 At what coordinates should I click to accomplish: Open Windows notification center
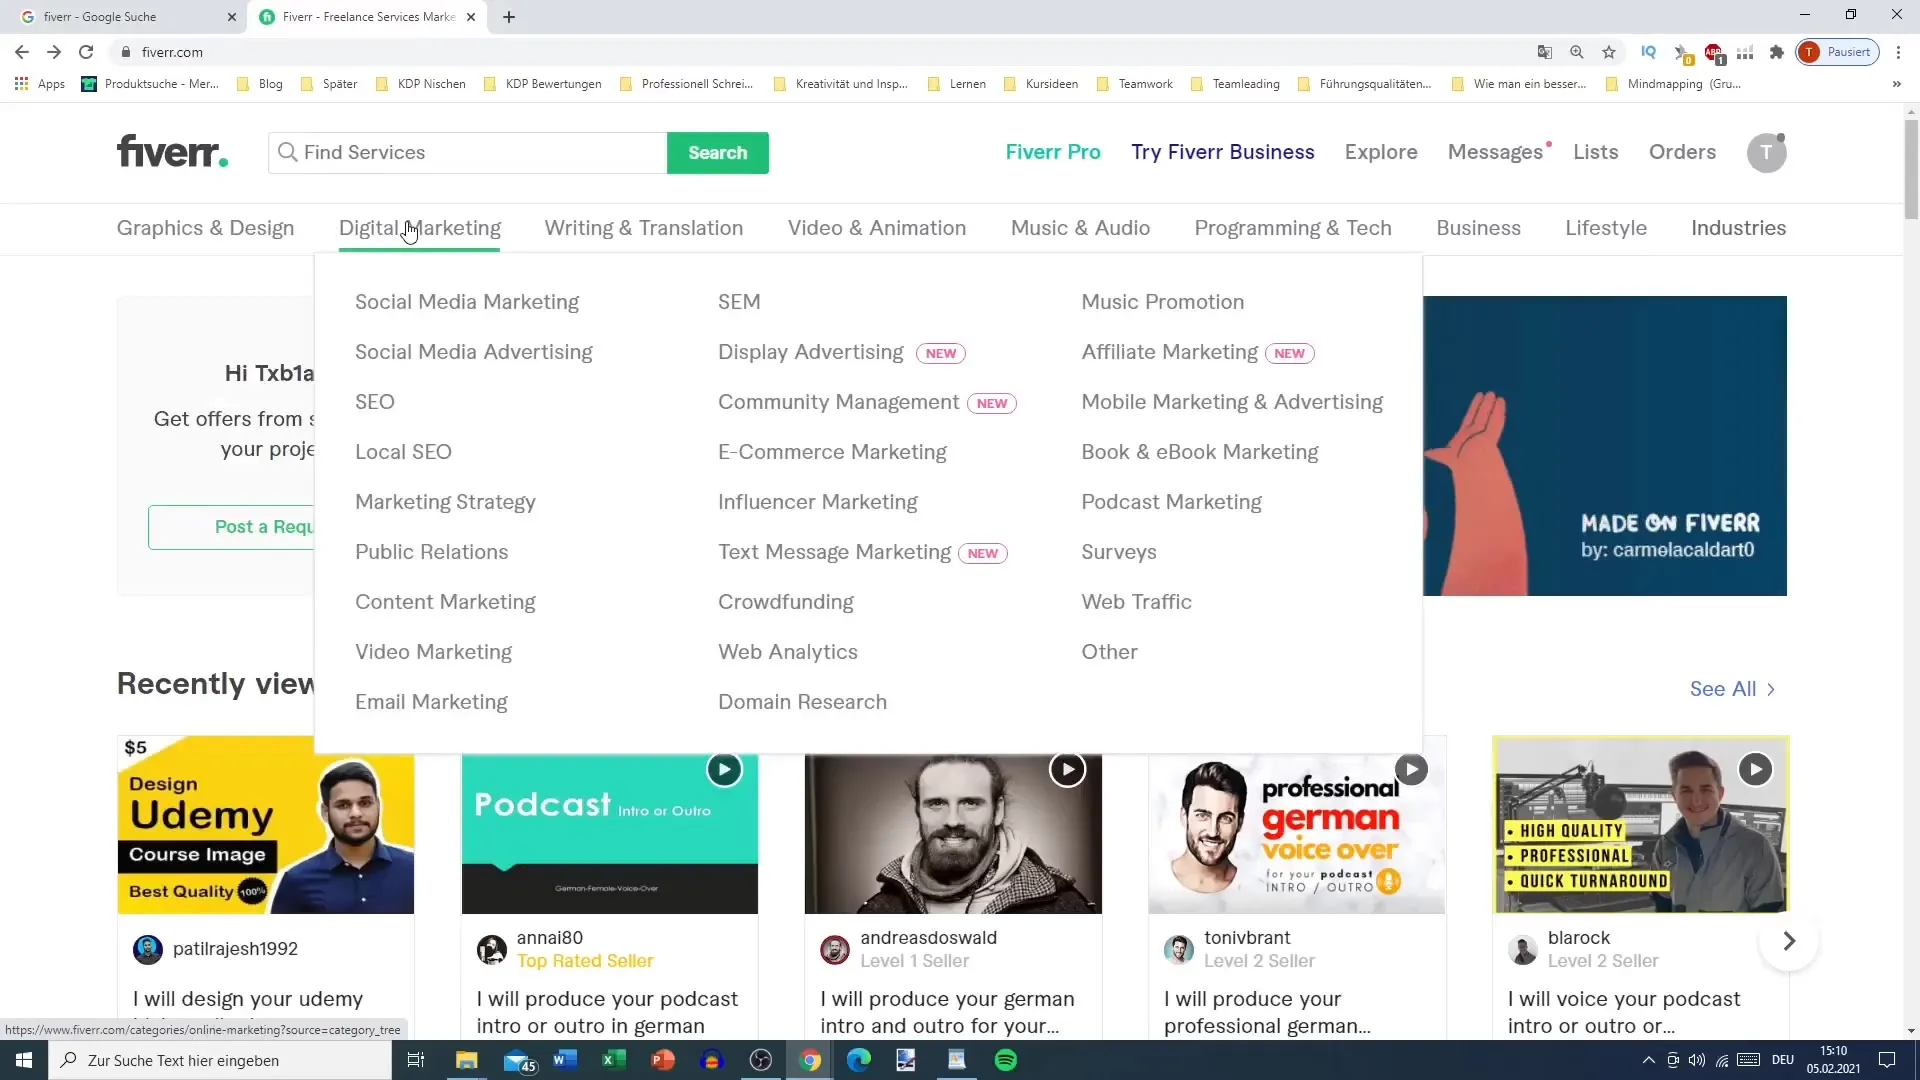pyautogui.click(x=1887, y=1060)
